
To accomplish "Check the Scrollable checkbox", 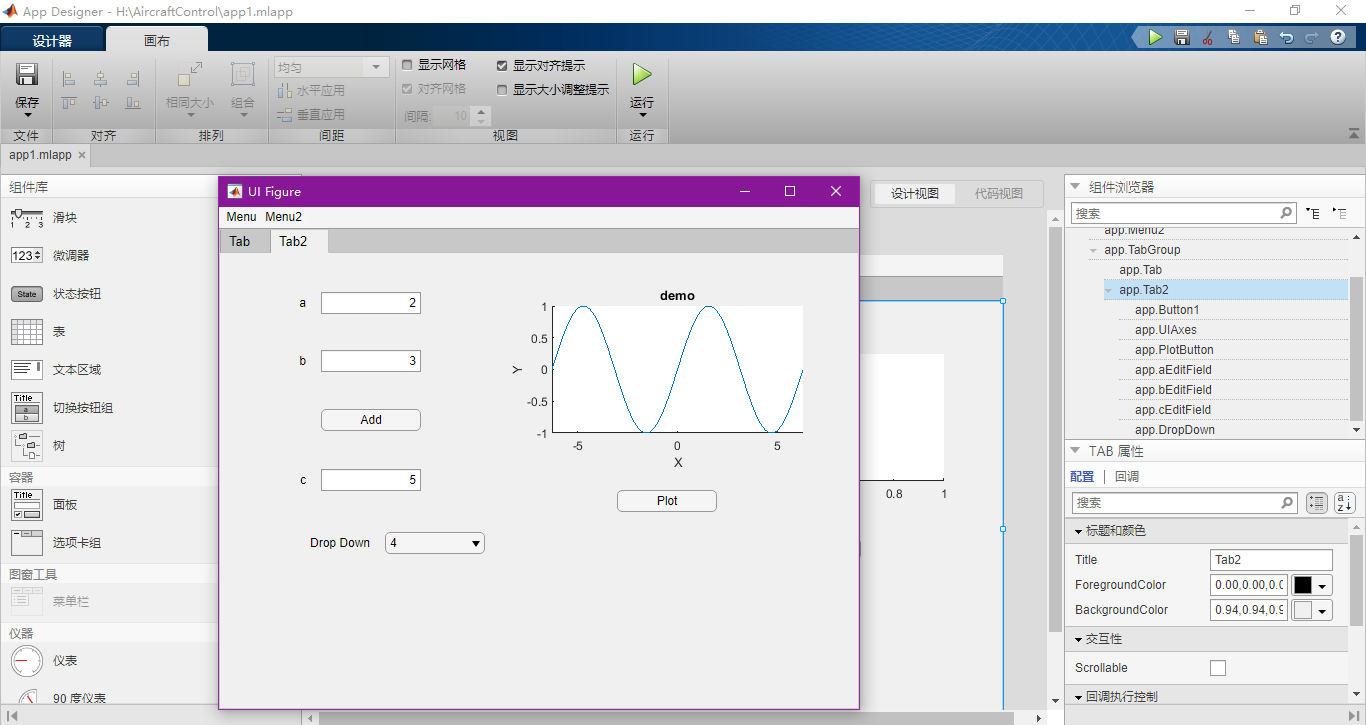I will [x=1218, y=668].
